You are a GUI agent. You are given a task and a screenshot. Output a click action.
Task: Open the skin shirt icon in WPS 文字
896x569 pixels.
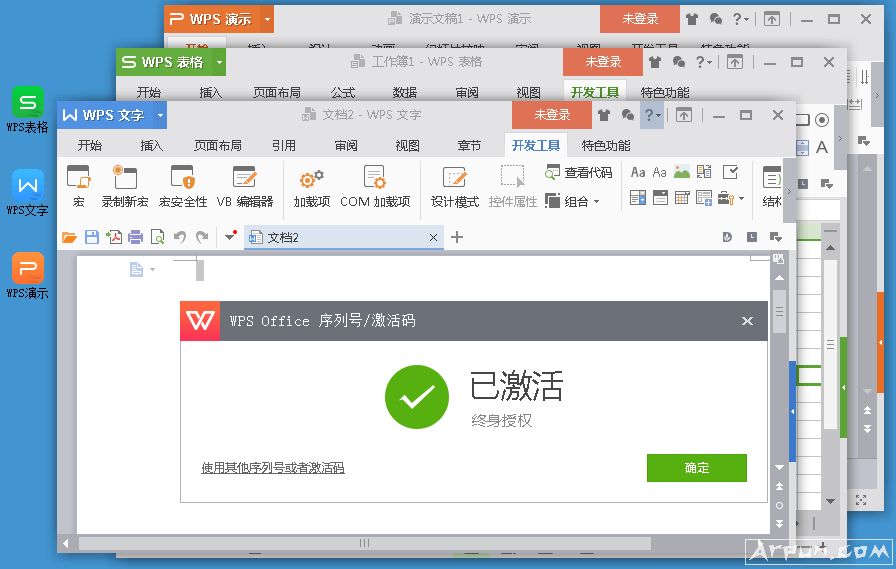click(604, 115)
